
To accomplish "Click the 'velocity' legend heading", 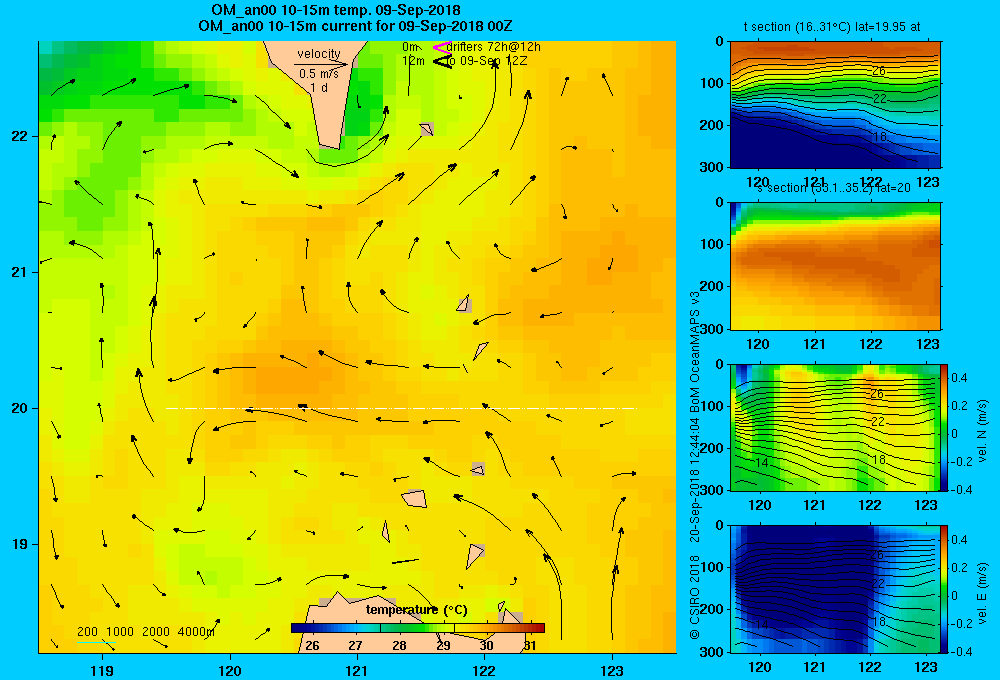I will (319, 54).
